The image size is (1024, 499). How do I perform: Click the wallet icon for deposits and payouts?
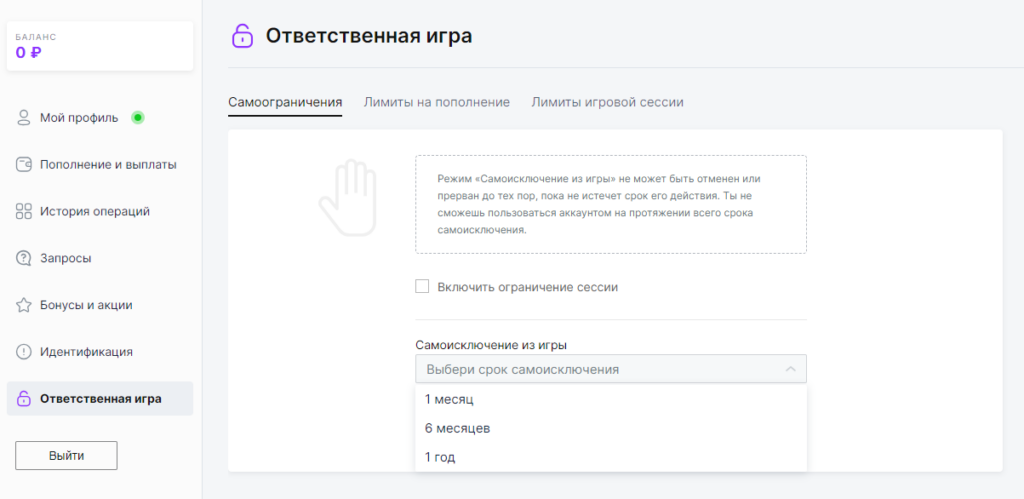(24, 165)
